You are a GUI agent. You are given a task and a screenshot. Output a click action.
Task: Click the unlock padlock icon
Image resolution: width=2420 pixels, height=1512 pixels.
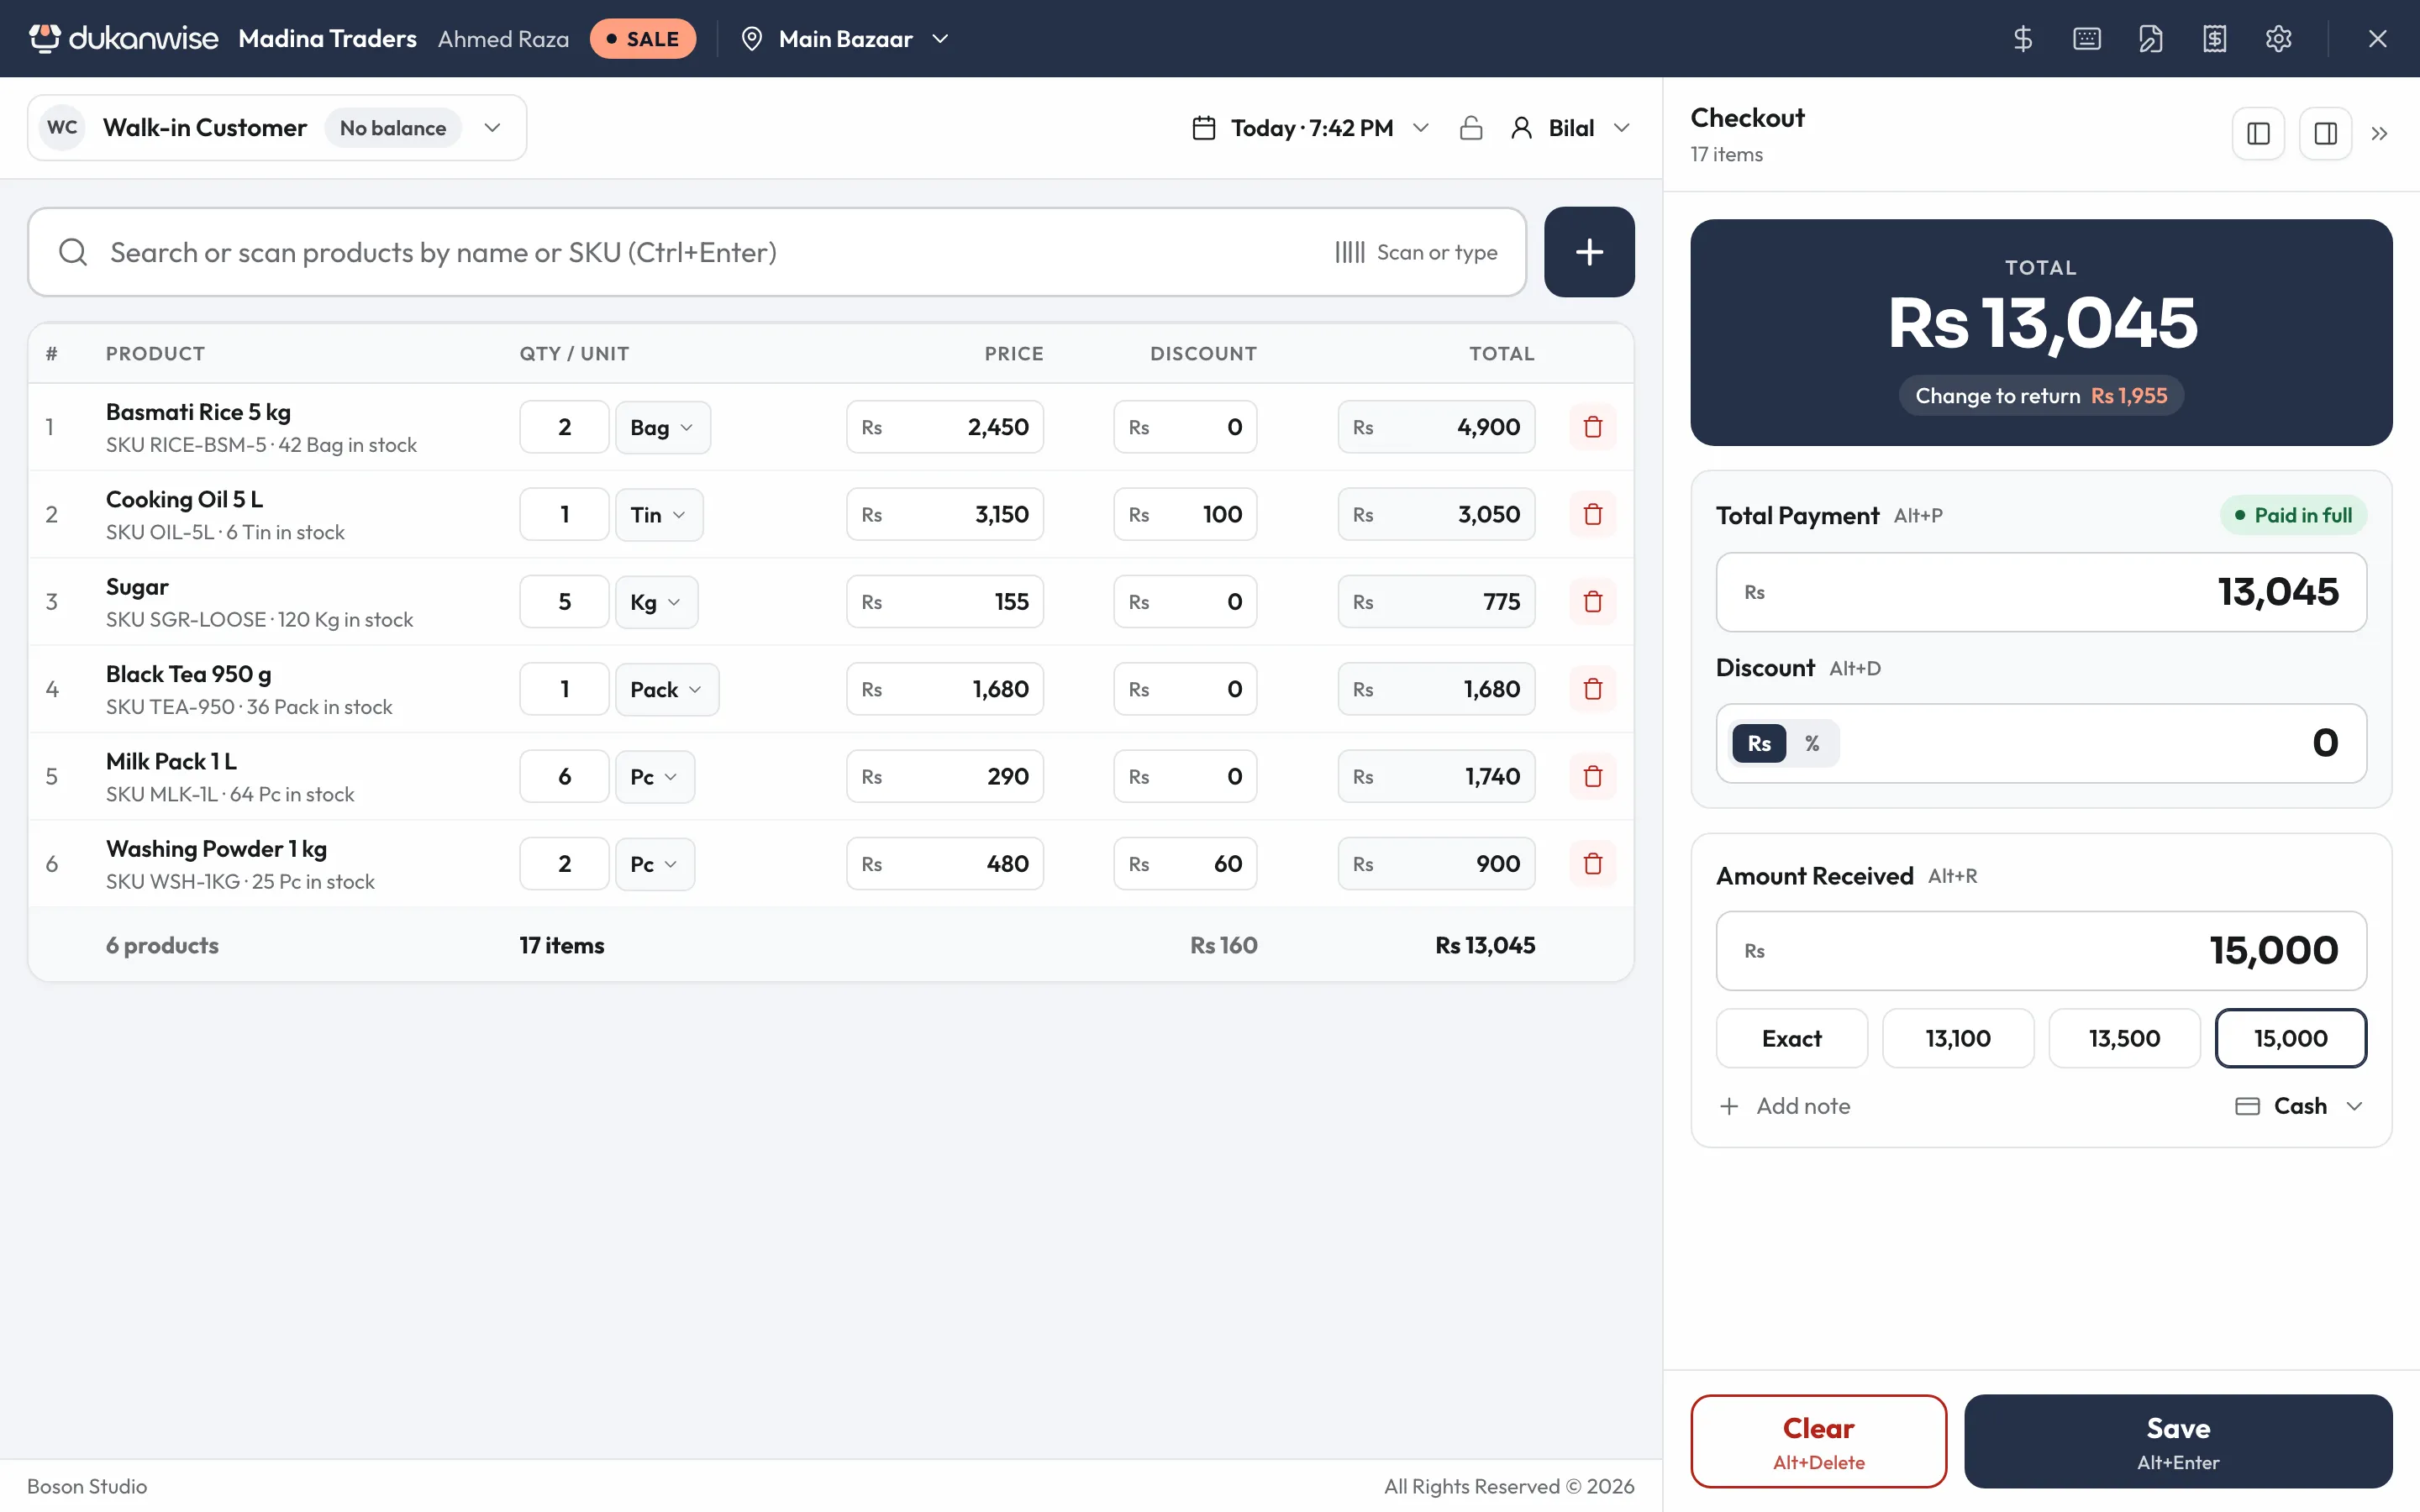tap(1470, 128)
